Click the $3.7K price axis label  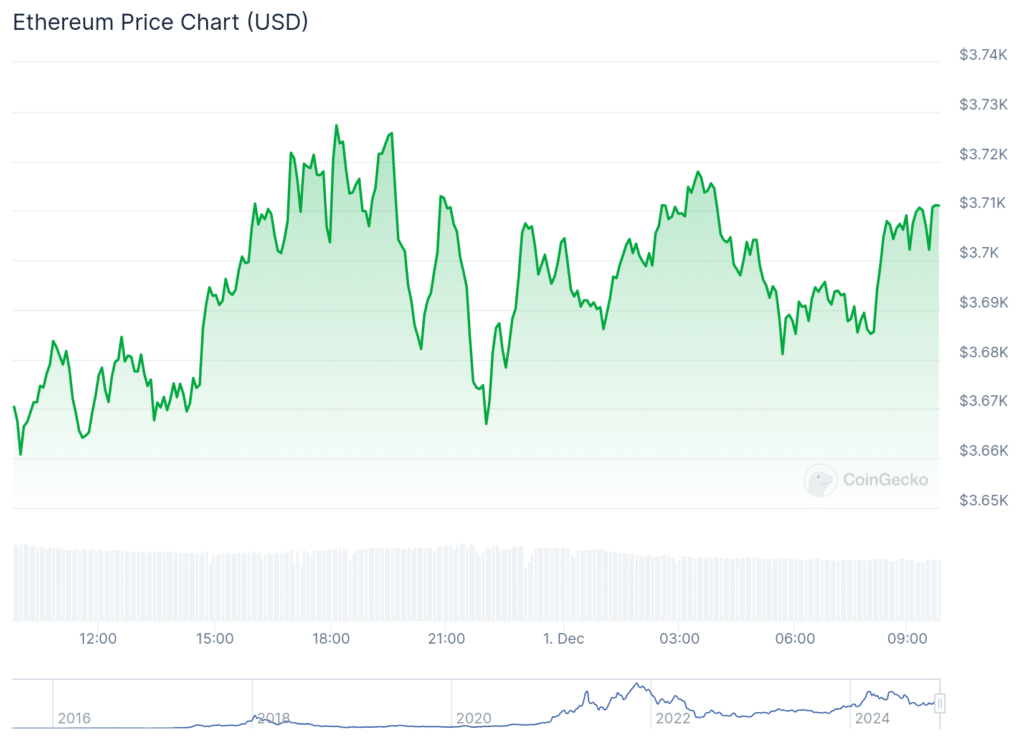tap(979, 253)
